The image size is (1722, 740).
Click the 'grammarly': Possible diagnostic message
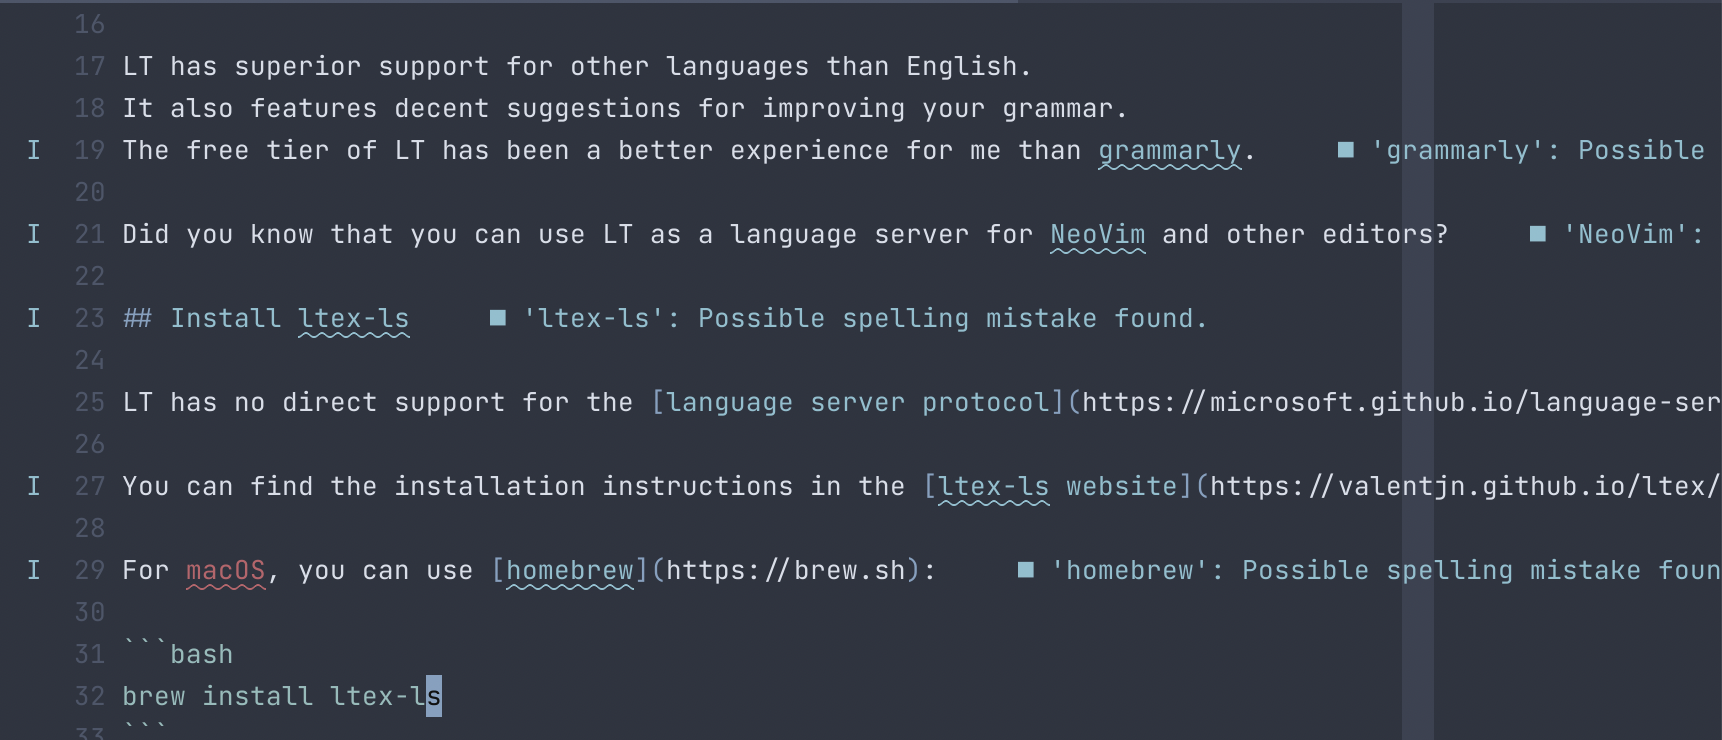point(1538,151)
